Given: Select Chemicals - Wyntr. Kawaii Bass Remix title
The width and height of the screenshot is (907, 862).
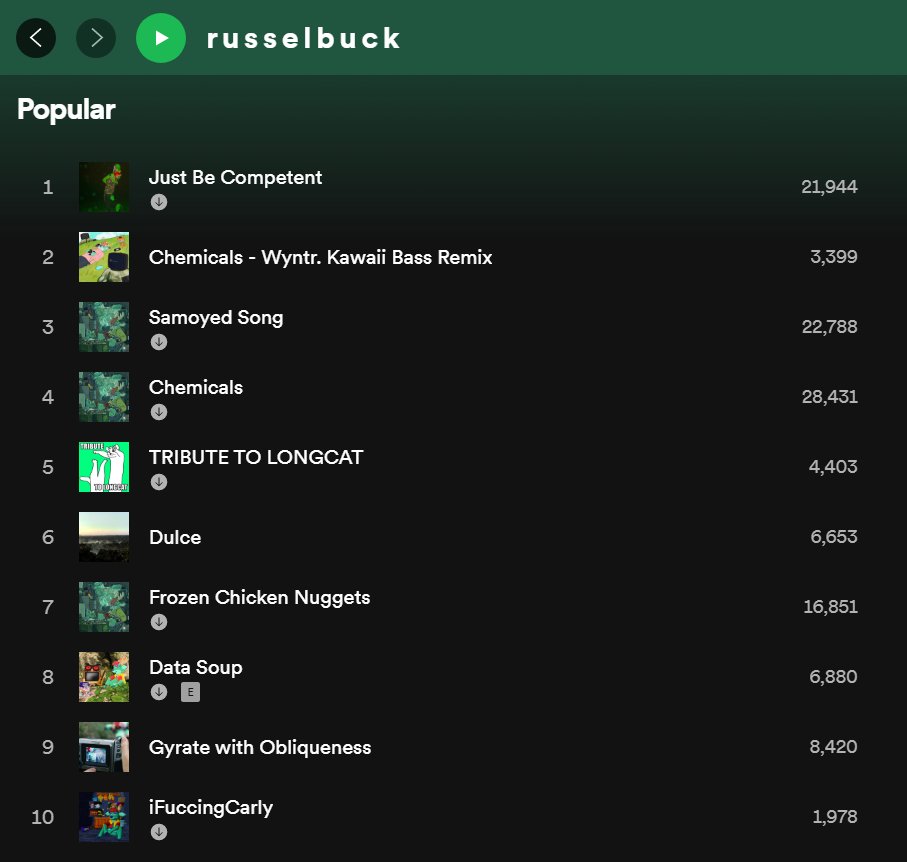Looking at the screenshot, I should [320, 257].
